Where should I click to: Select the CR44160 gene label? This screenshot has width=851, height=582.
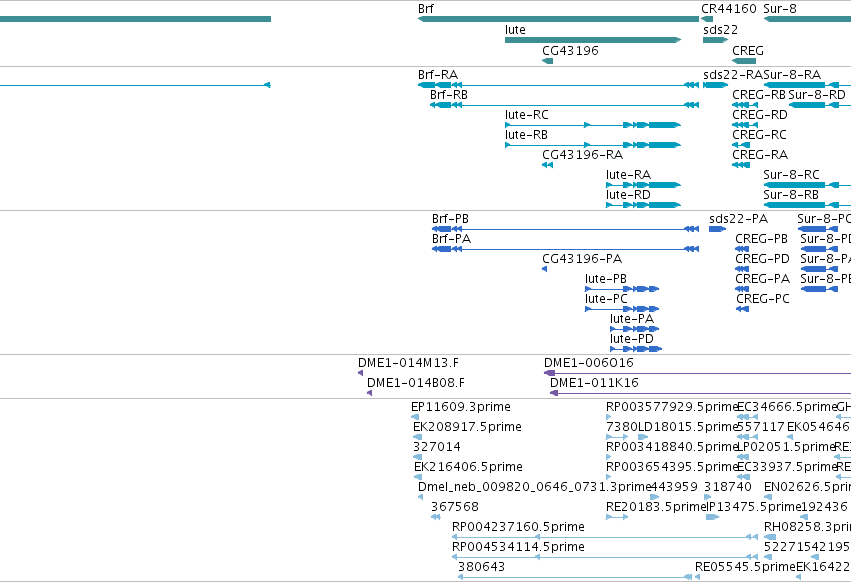[x=729, y=9]
